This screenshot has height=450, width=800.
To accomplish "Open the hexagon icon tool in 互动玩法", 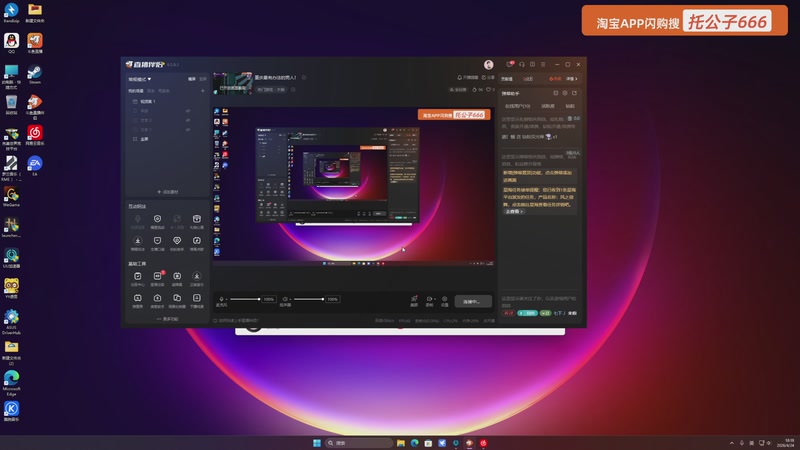I will pos(157,221).
